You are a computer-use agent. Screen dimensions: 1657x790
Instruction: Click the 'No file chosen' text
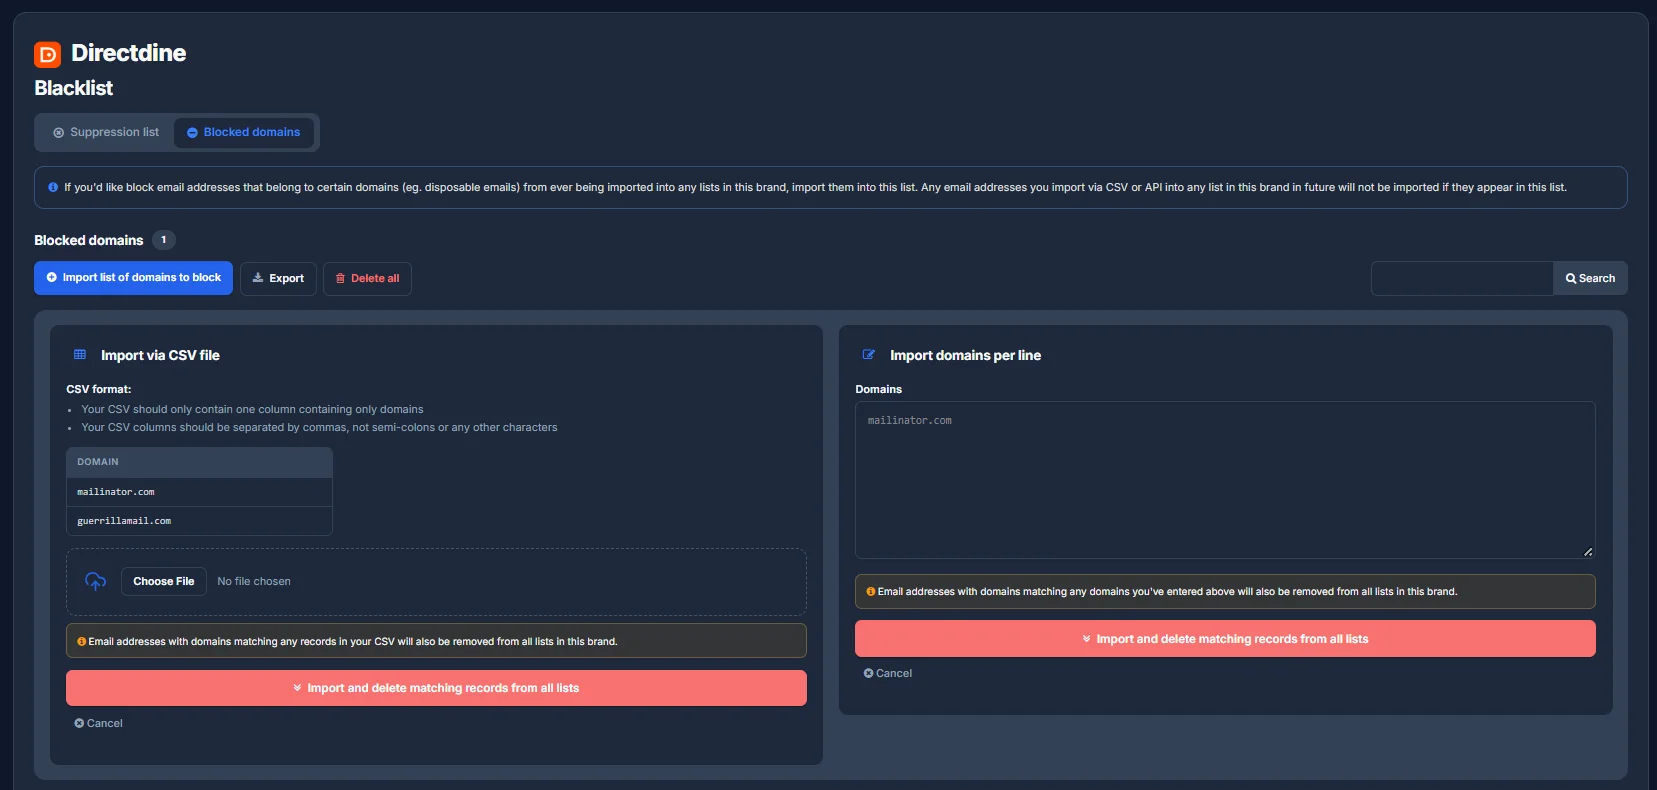[254, 581]
